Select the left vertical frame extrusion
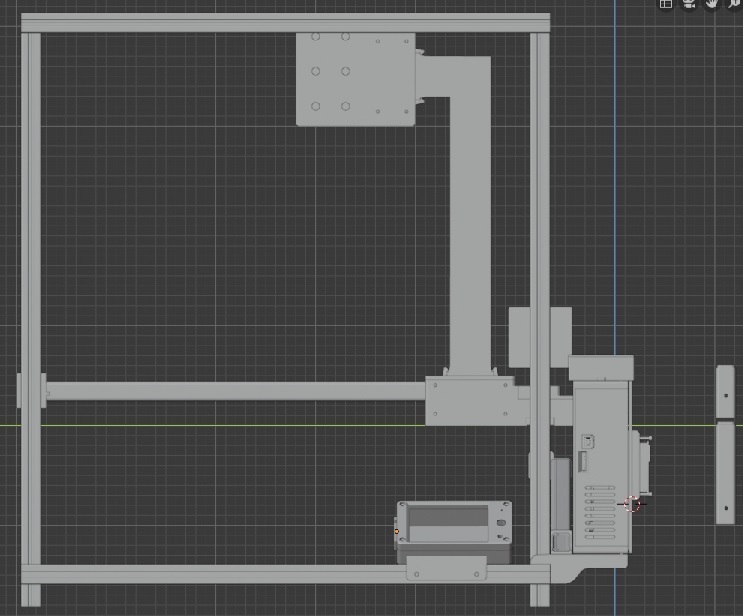The height and width of the screenshot is (616, 743). (31, 299)
